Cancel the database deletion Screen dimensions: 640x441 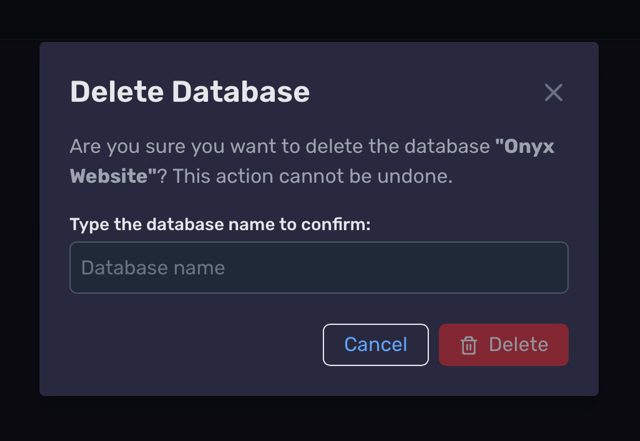point(376,345)
